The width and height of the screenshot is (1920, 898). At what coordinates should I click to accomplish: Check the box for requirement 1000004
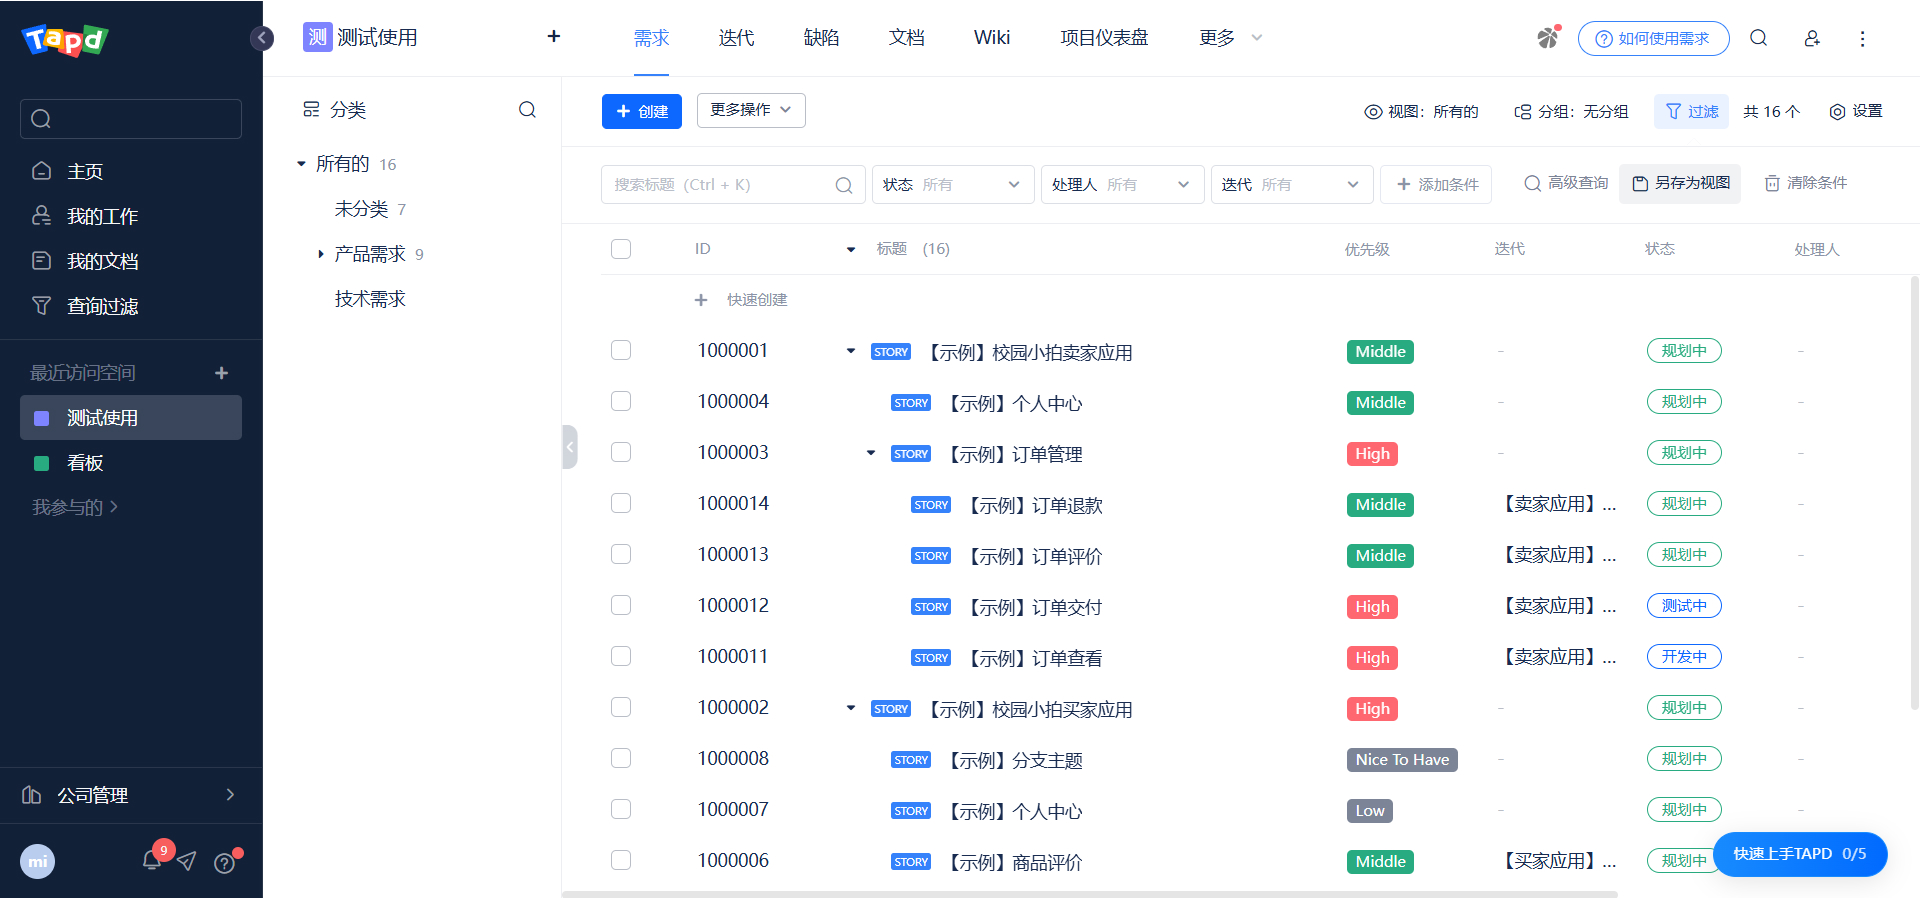[621, 401]
